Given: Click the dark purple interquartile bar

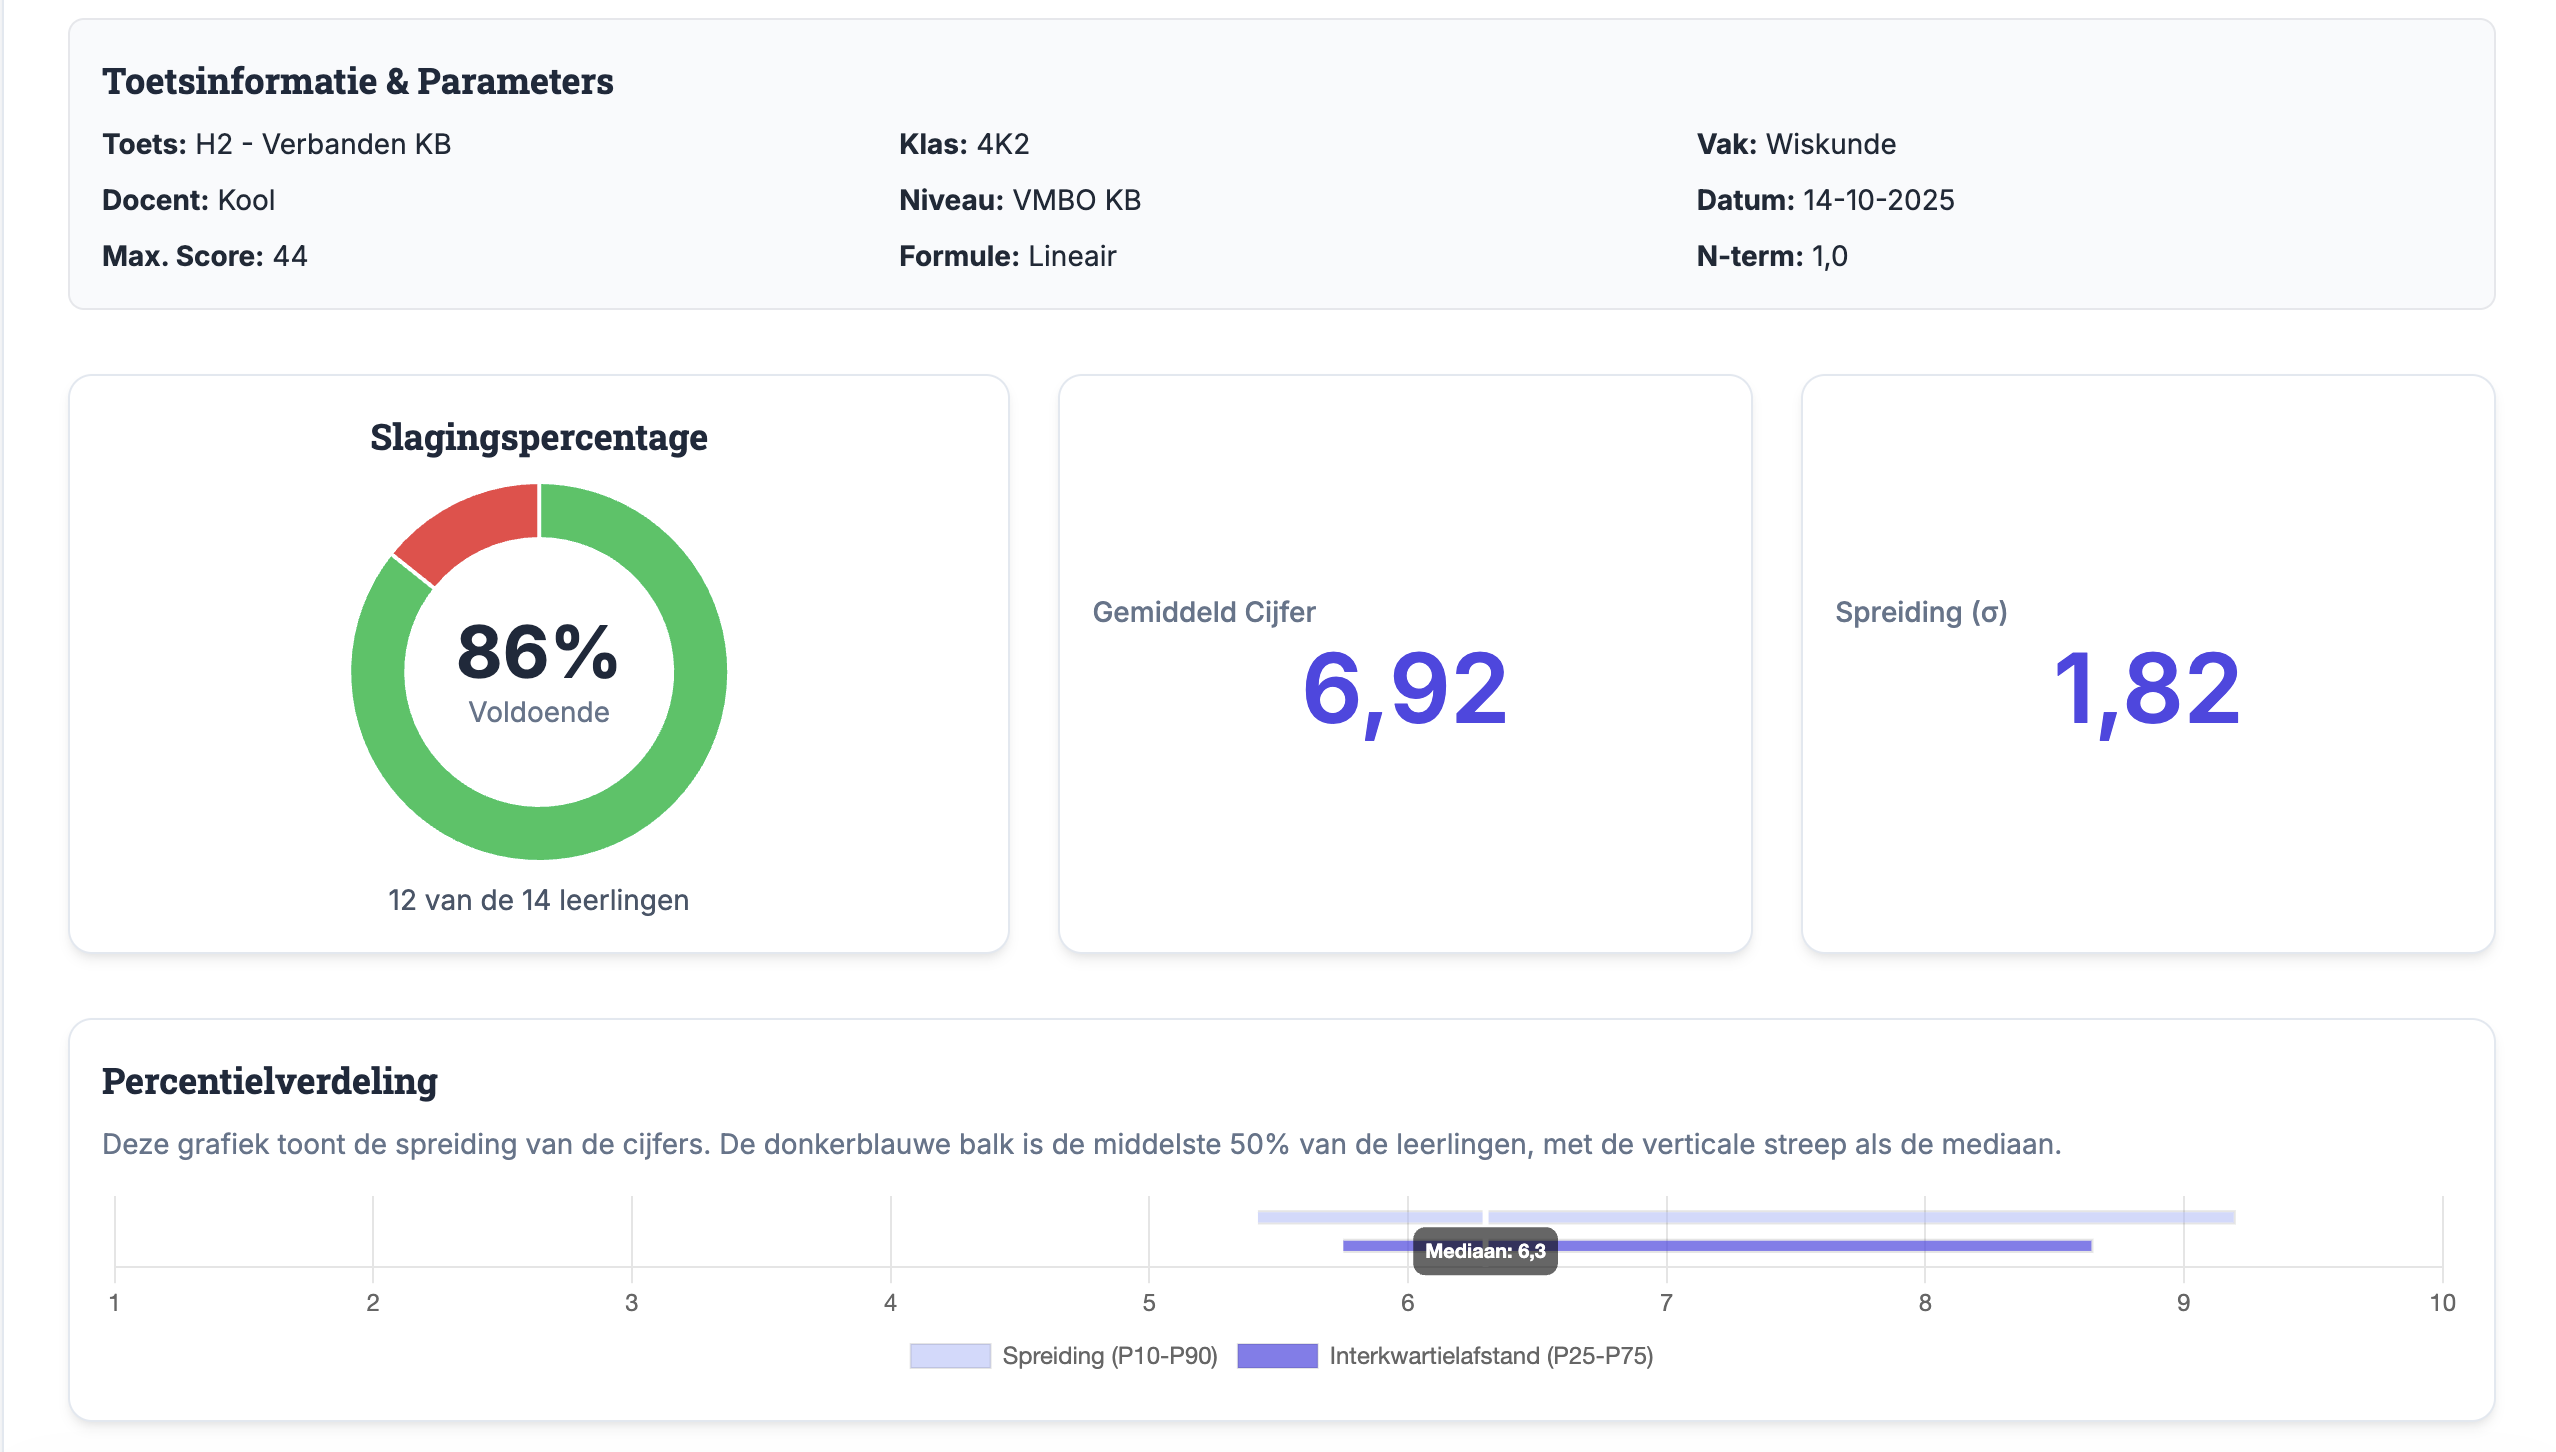Looking at the screenshot, I should 1800,1246.
